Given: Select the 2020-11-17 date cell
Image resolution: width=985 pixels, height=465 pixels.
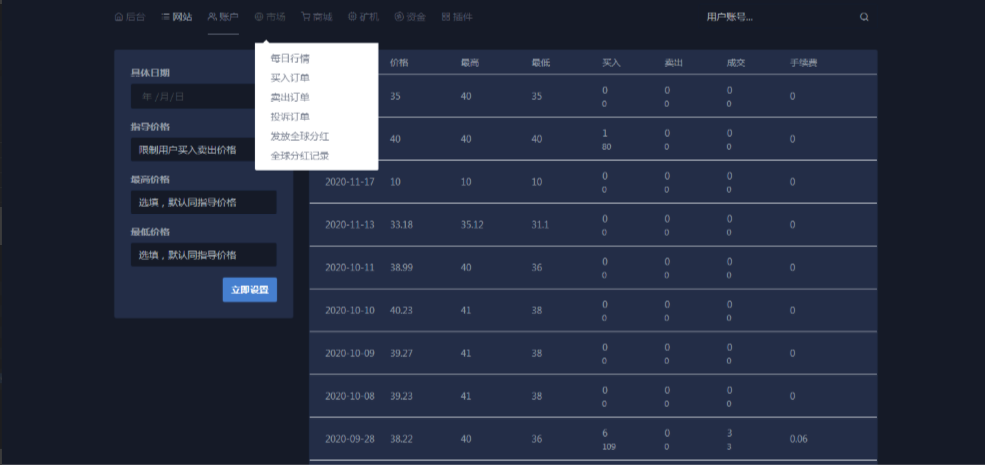Looking at the screenshot, I should (x=349, y=182).
